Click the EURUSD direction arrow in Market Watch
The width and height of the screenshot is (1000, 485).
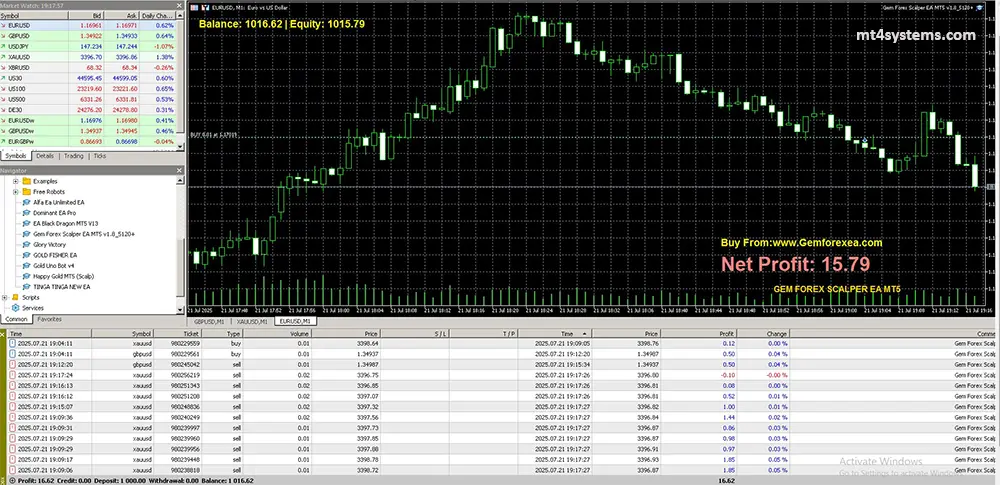click(x=4, y=25)
